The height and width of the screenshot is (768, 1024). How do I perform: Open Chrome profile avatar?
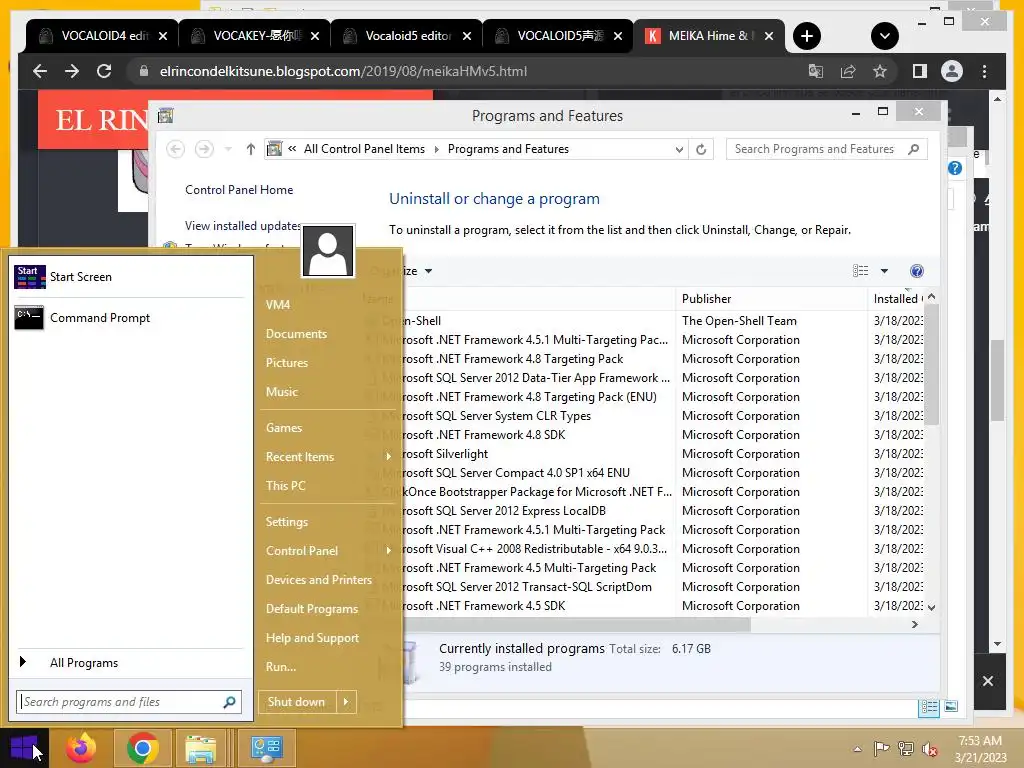coord(952,71)
